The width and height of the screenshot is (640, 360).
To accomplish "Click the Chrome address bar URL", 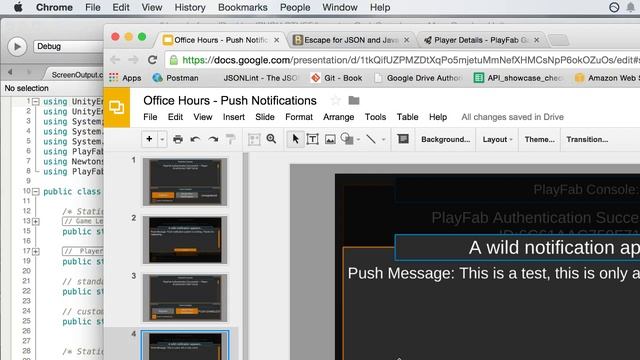I will pyautogui.click(x=411, y=60).
